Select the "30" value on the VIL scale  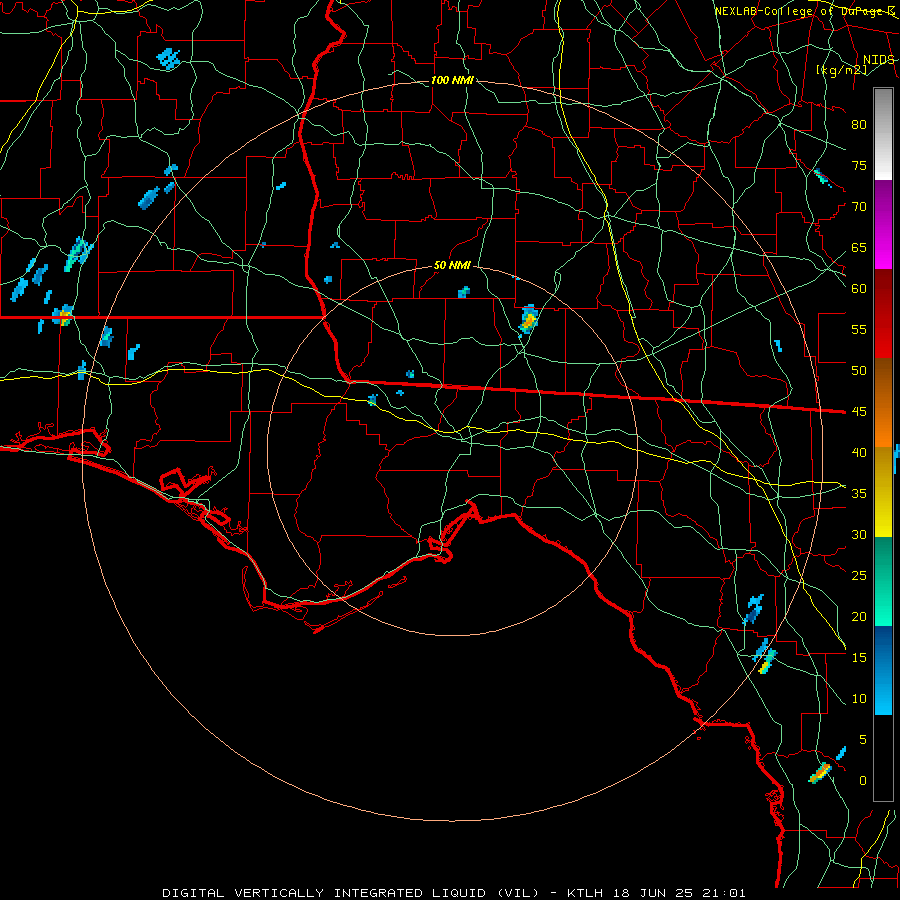point(859,535)
